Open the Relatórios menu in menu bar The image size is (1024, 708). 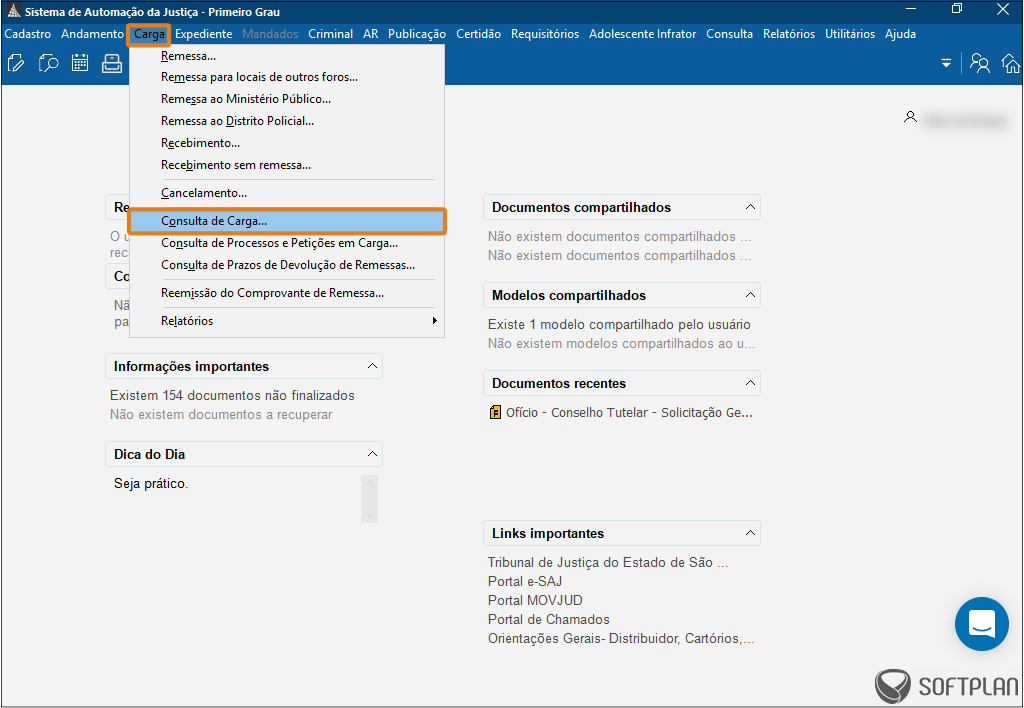[789, 34]
